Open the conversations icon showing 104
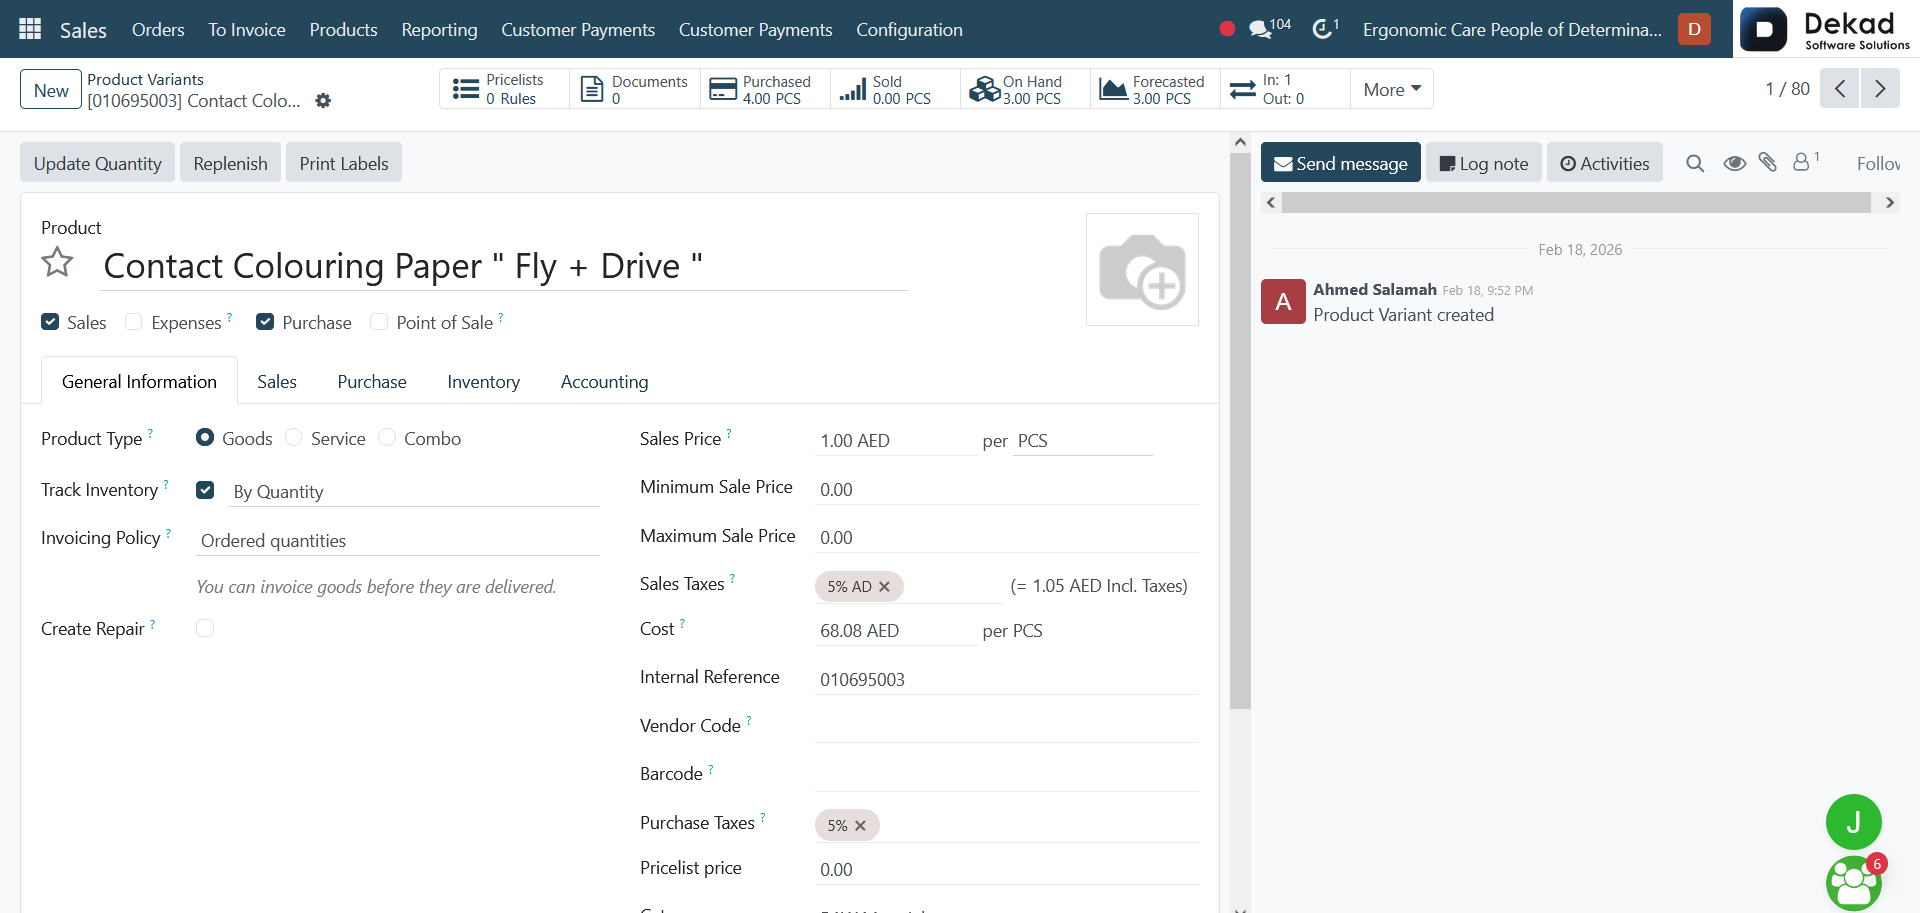Viewport: 1920px width, 913px height. (1269, 29)
